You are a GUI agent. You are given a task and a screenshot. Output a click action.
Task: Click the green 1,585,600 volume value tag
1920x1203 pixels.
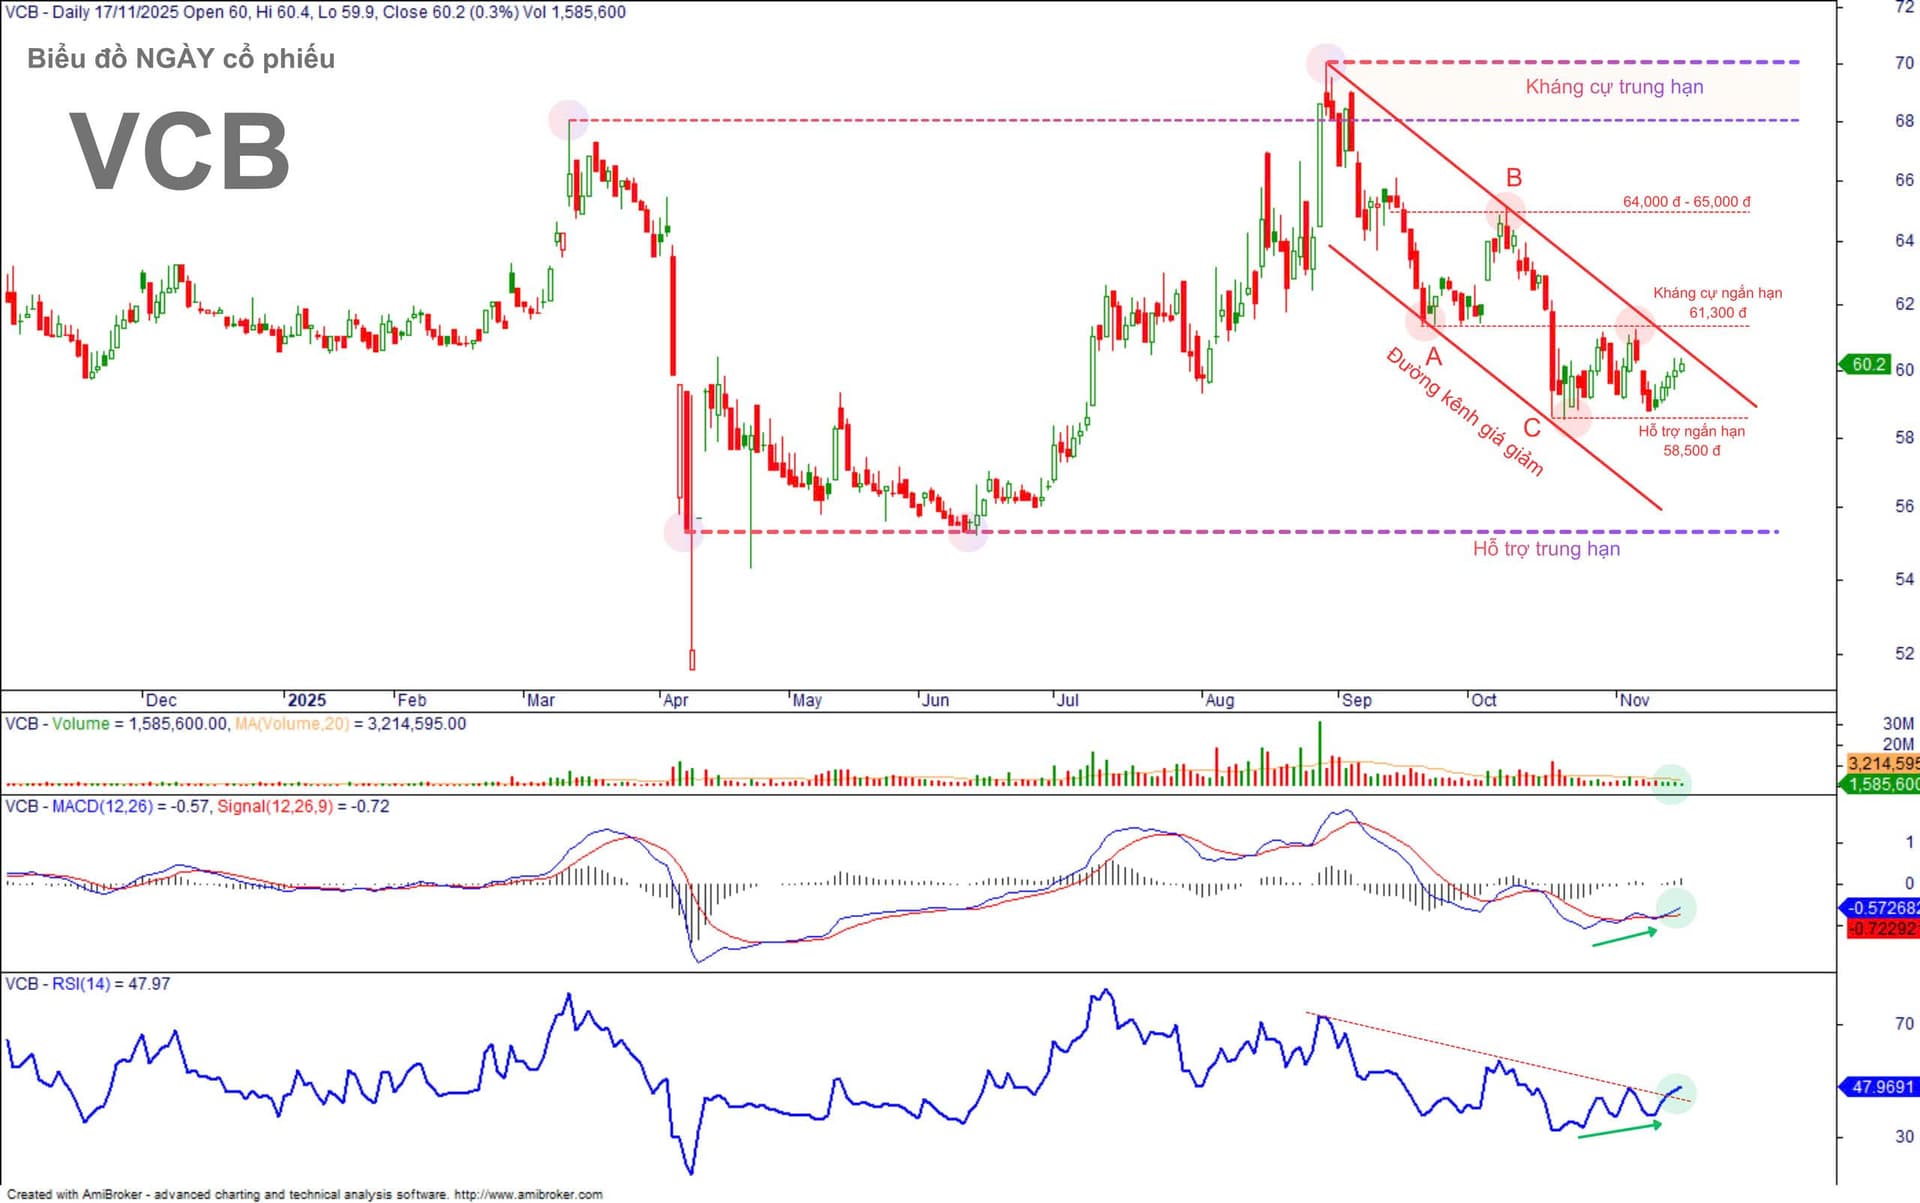(1882, 784)
